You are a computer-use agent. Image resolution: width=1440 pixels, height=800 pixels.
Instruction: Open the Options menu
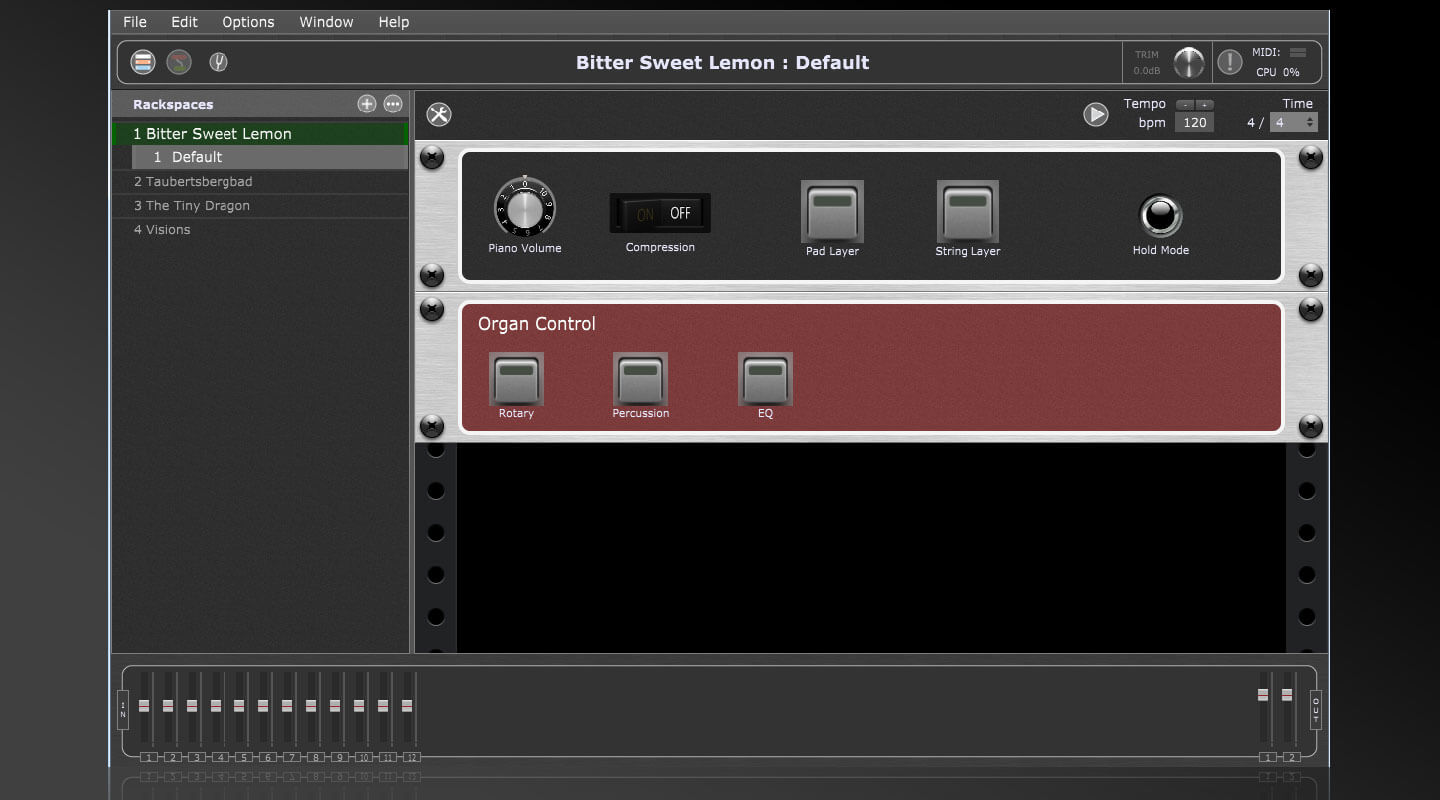pos(248,22)
